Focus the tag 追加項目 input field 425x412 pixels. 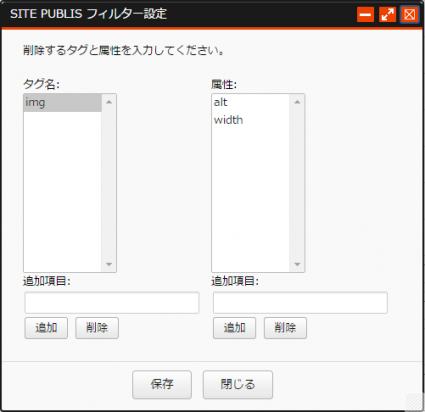pos(112,303)
